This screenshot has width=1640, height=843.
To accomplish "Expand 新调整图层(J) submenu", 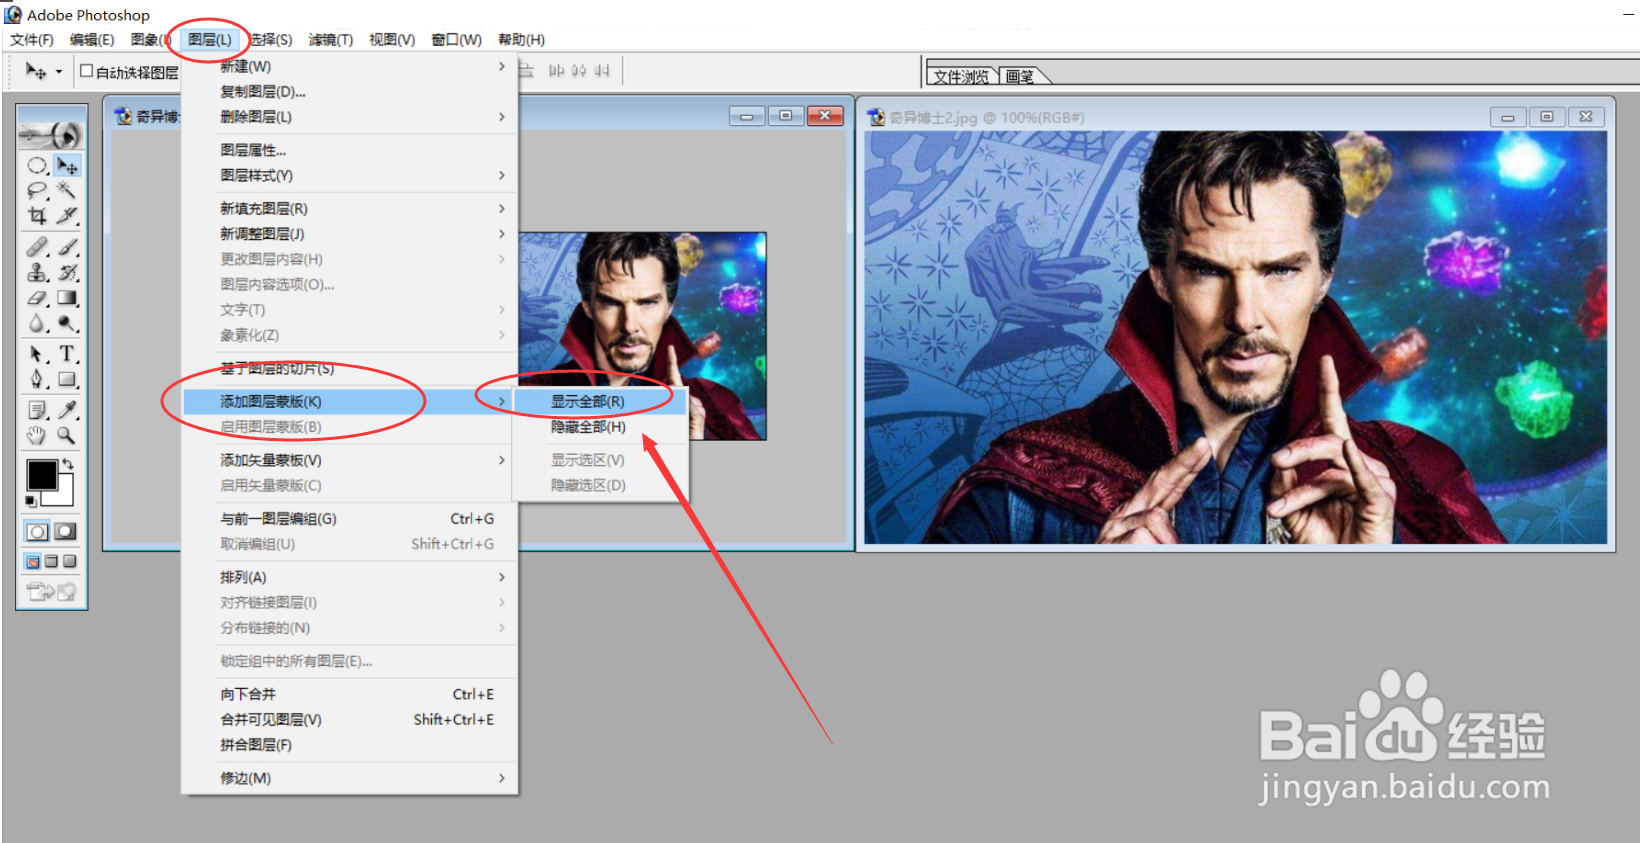I will pos(349,234).
